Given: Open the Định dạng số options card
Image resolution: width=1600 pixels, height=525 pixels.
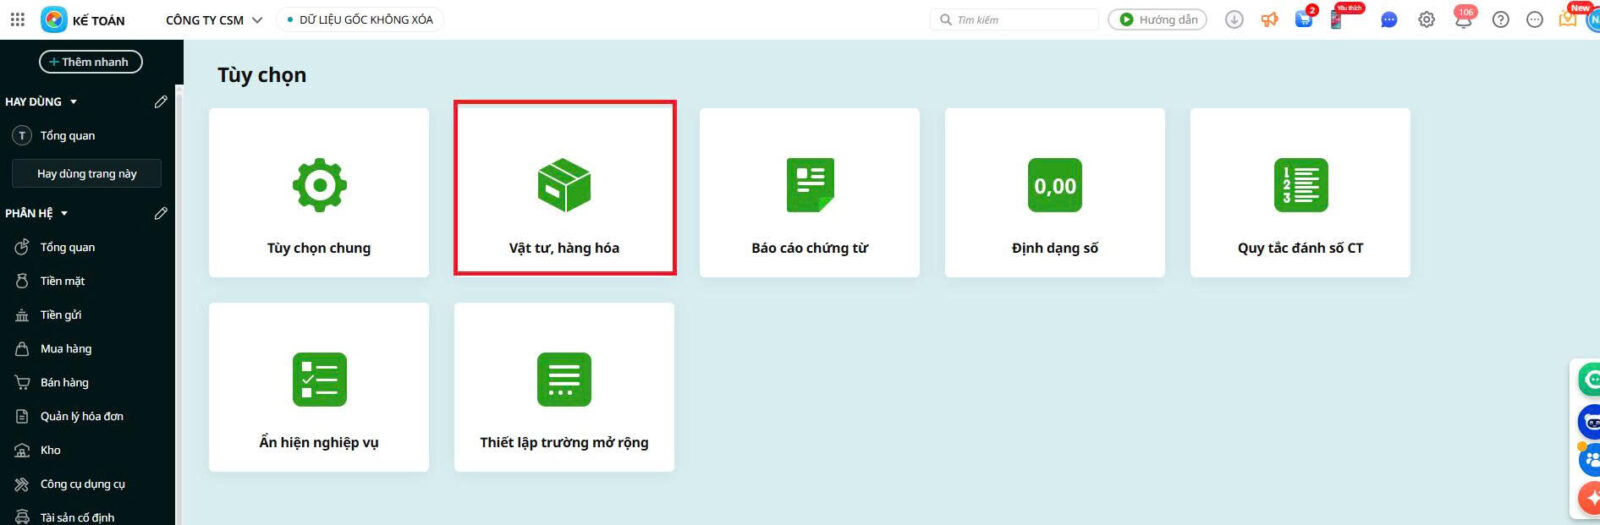Looking at the screenshot, I should click(x=1054, y=192).
